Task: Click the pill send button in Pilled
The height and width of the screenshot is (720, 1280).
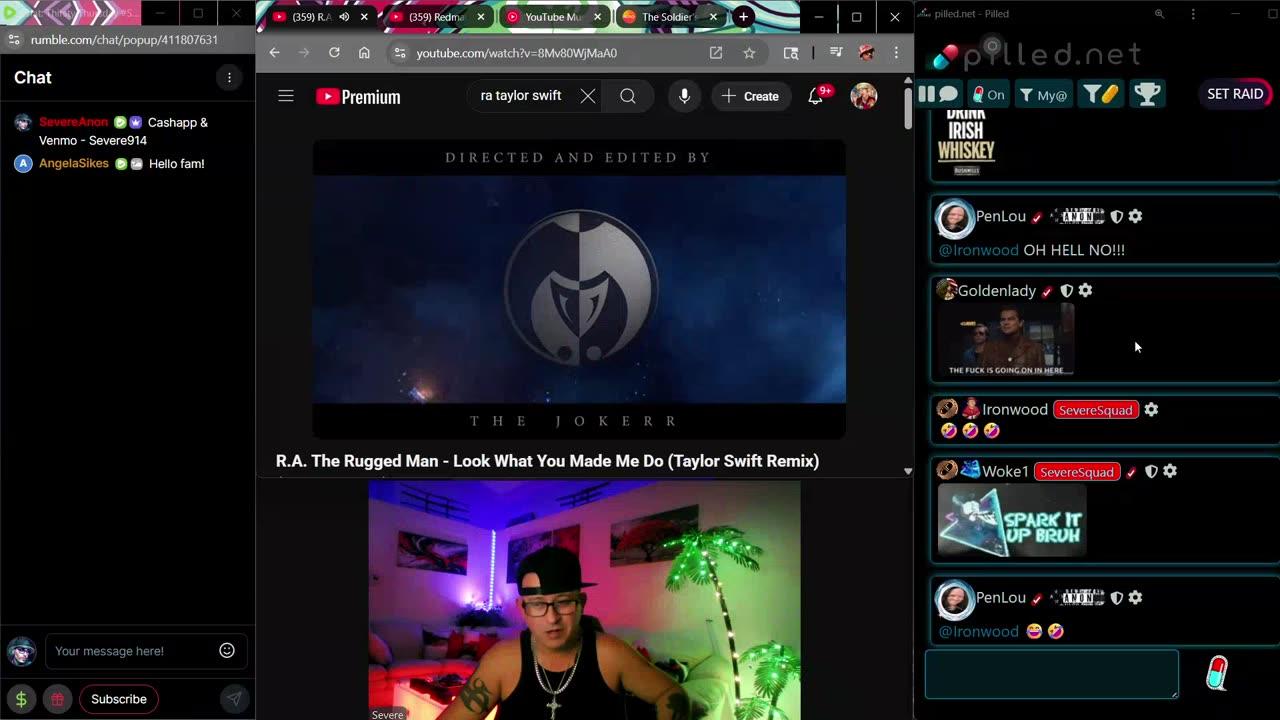Action: pos(1217,674)
